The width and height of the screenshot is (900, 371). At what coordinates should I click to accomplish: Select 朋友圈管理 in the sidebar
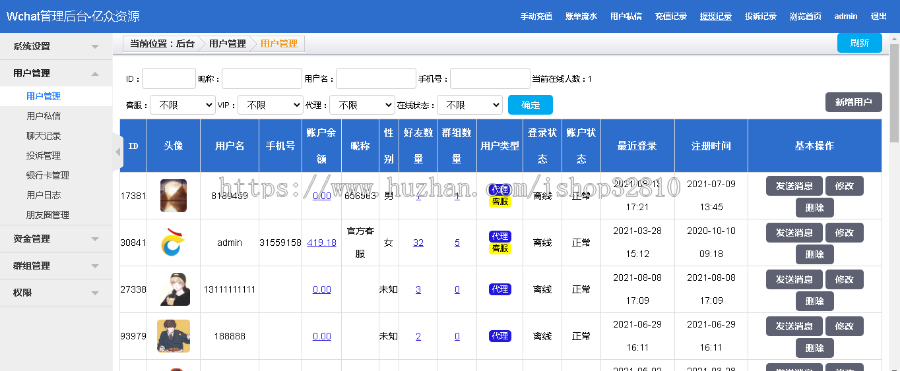pos(48,215)
